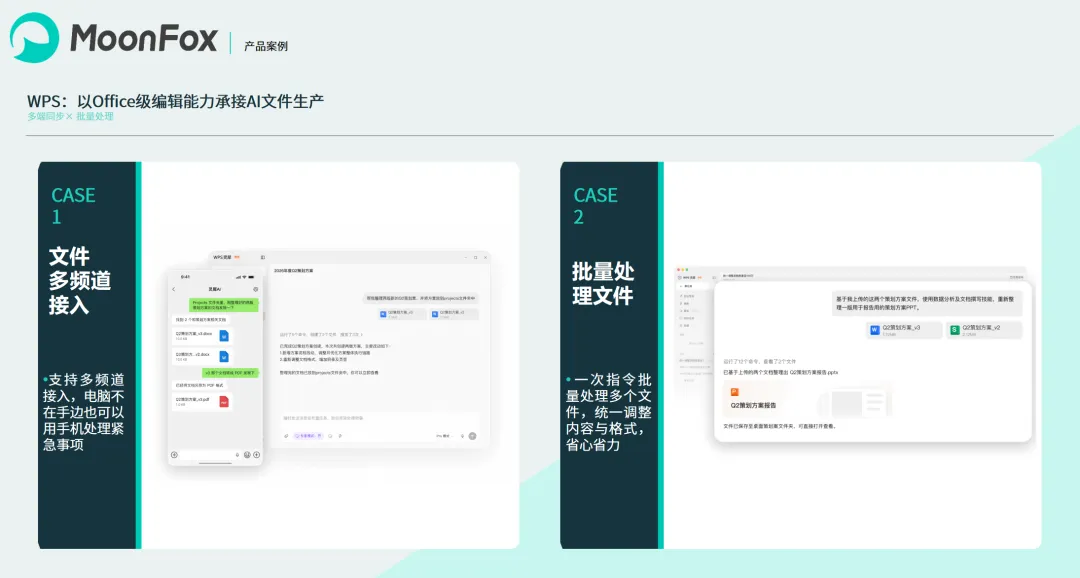Image resolution: width=1080 pixels, height=578 pixels.
Task: Click green PDF request message on phone
Action: coord(229,373)
